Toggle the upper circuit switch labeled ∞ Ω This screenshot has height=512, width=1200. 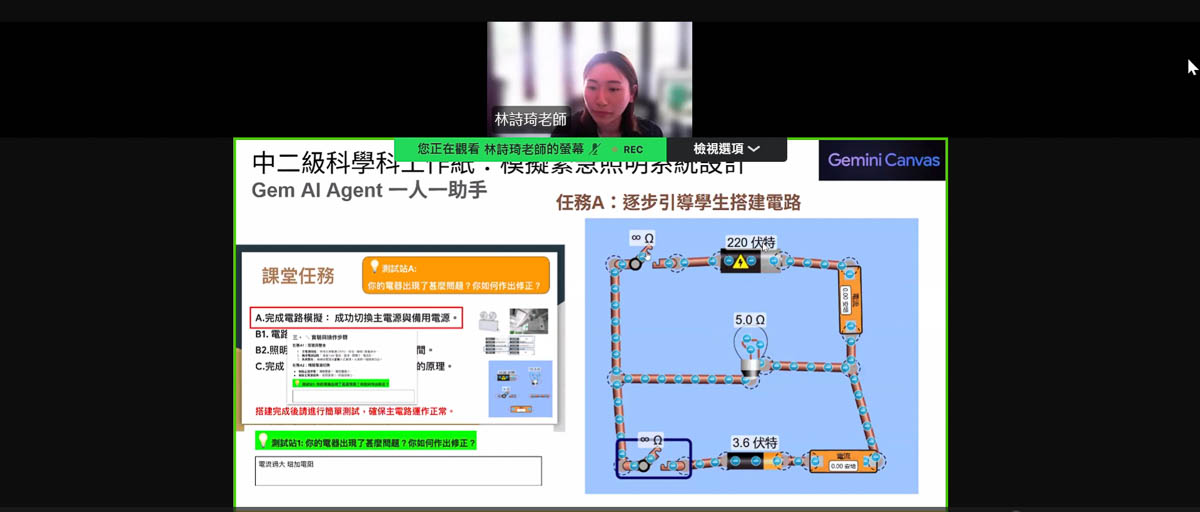click(x=641, y=262)
